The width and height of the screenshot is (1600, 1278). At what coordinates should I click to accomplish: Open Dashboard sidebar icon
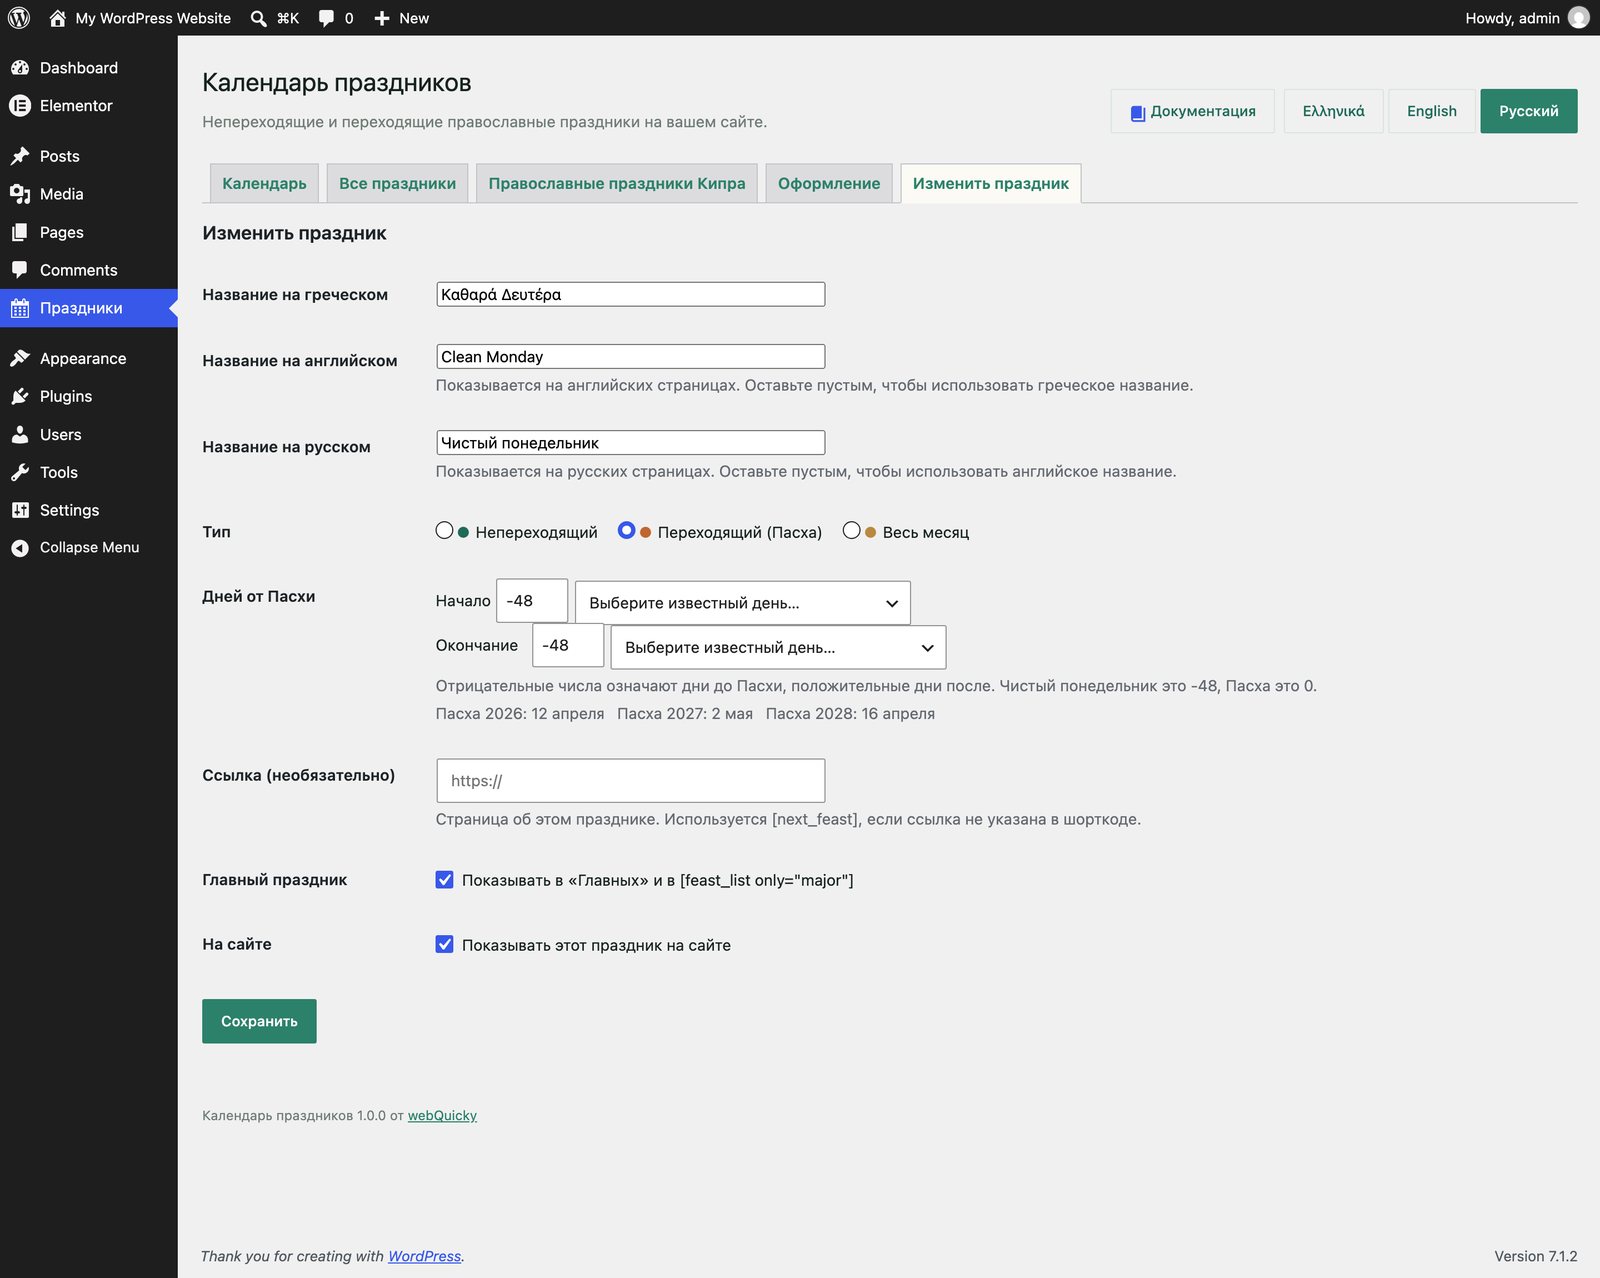click(x=20, y=68)
